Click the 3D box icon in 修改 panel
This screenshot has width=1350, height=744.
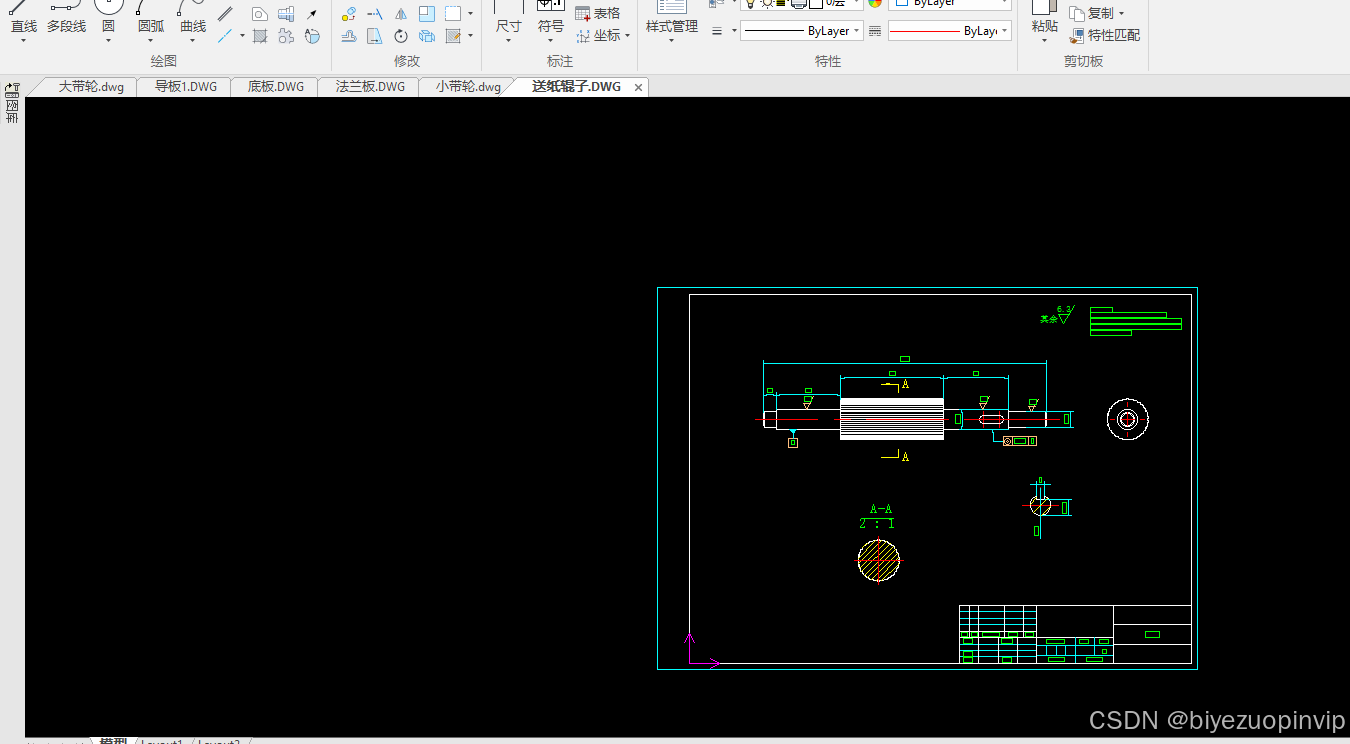pos(427,36)
